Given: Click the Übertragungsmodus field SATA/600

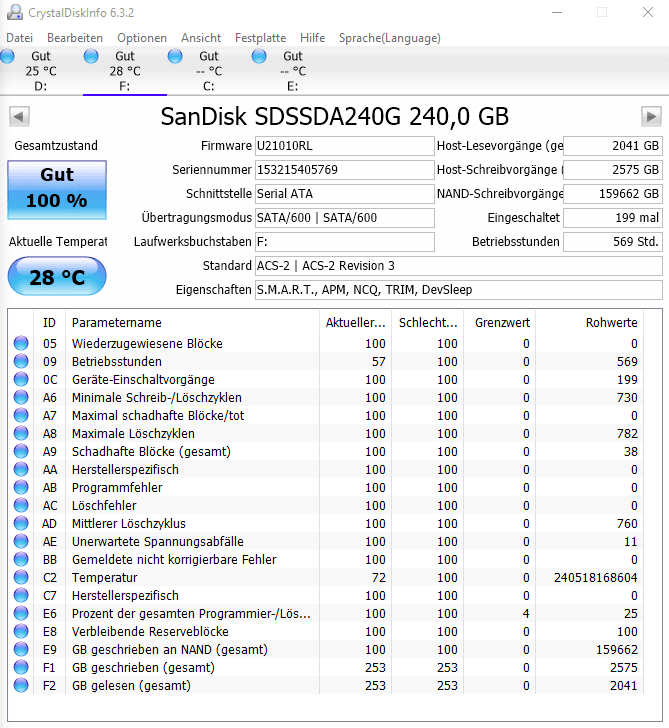Looking at the screenshot, I should pos(344,218).
